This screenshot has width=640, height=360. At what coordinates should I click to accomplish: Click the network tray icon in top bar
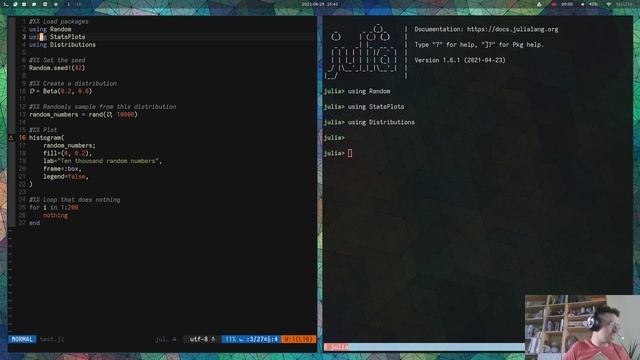[x=539, y=4]
